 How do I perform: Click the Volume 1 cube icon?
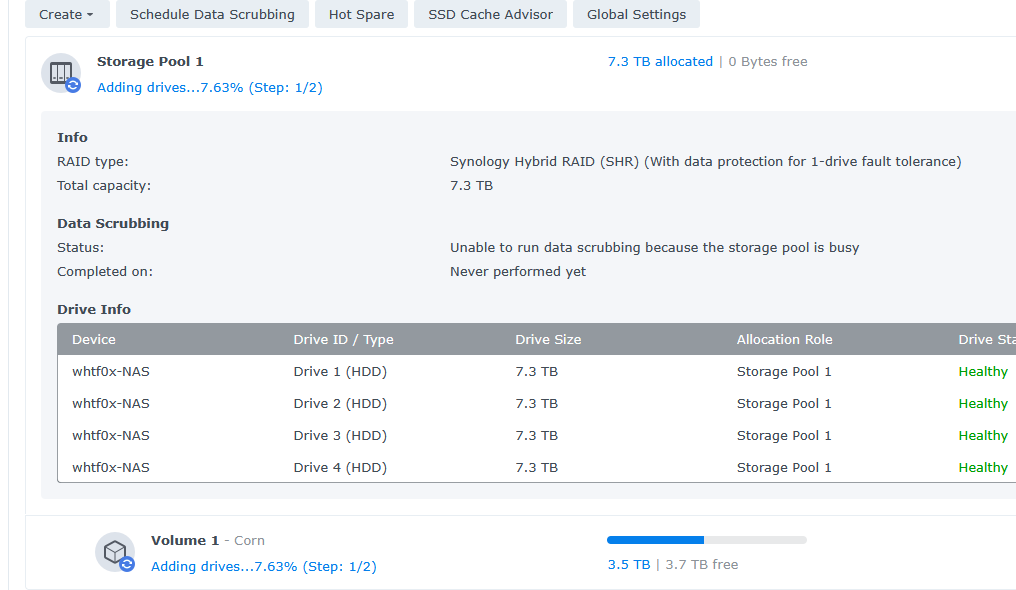[x=115, y=552]
